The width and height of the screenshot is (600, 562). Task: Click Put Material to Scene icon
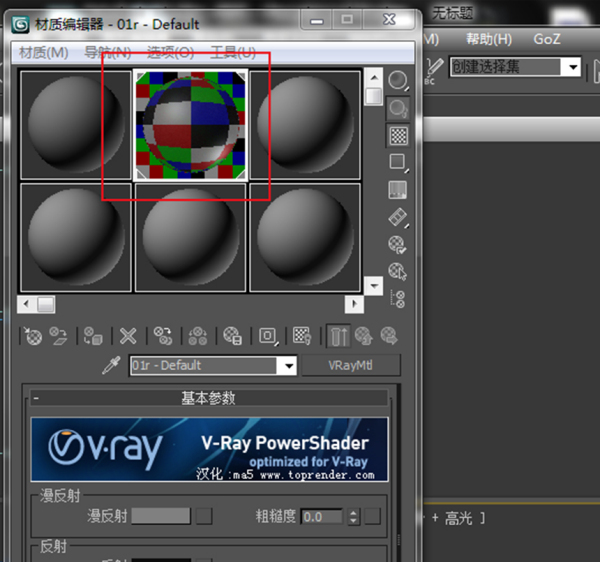click(x=59, y=336)
